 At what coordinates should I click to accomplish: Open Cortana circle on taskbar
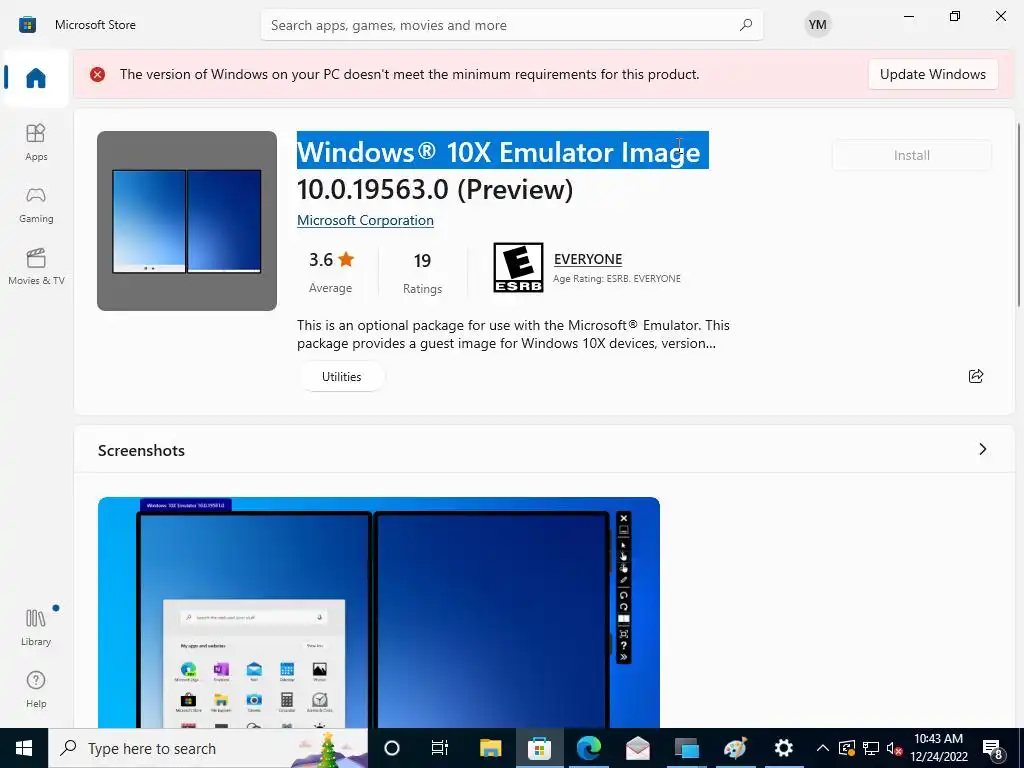click(x=392, y=748)
